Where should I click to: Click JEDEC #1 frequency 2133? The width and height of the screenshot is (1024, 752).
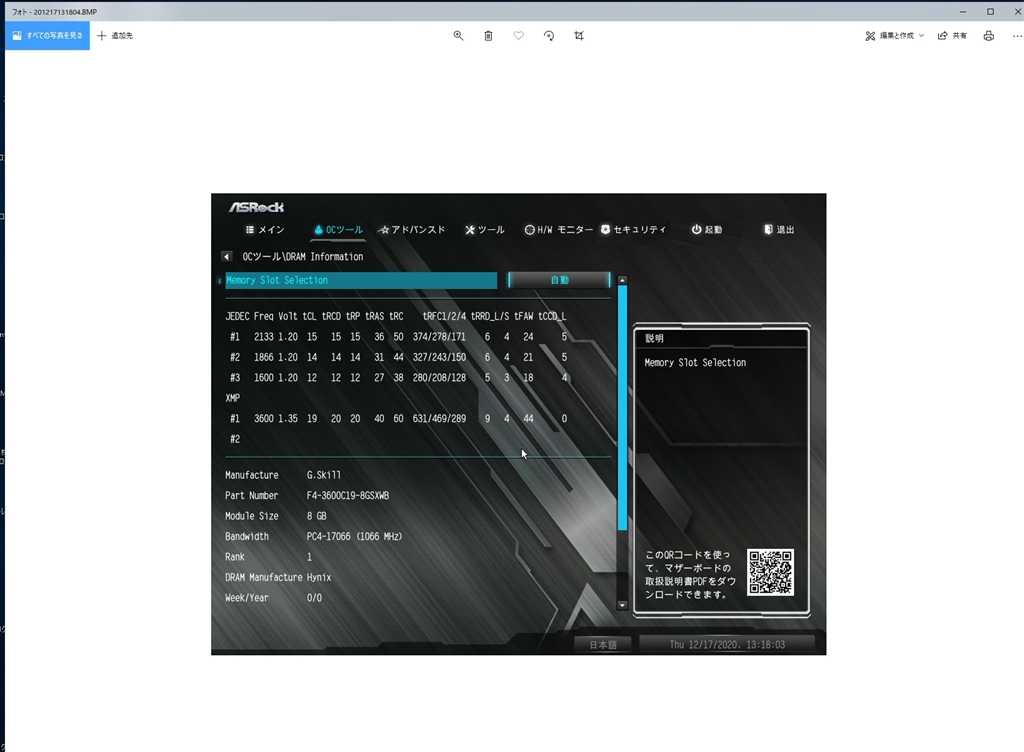(264, 337)
